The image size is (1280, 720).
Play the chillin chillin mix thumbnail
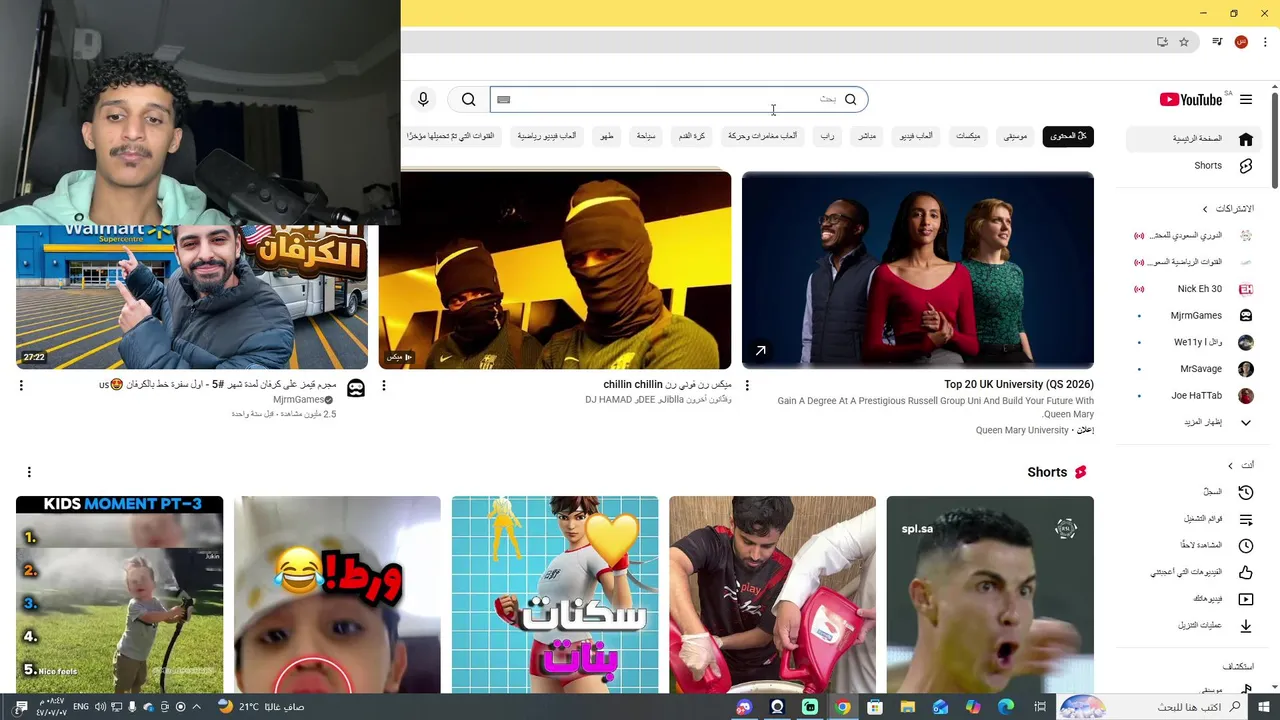[x=555, y=270]
